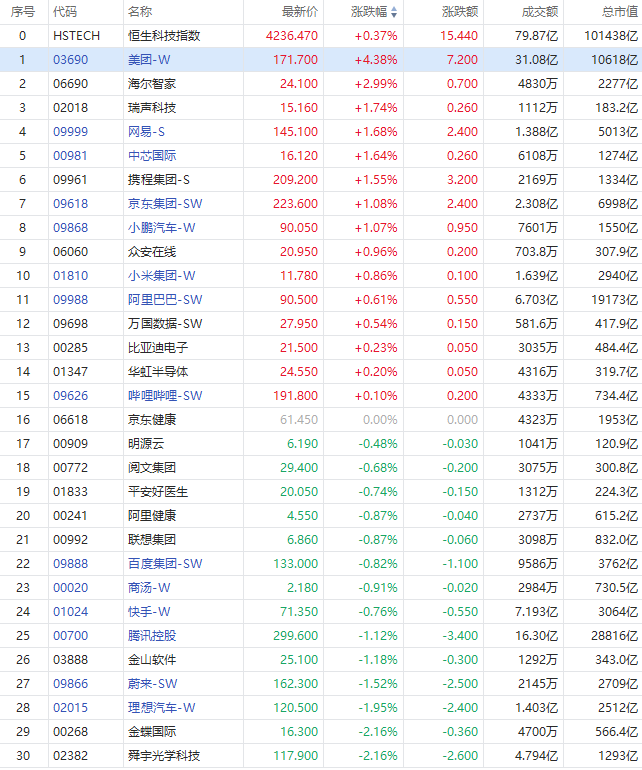Select the 金蝶国际 row name
The image size is (642, 770).
coord(152,732)
